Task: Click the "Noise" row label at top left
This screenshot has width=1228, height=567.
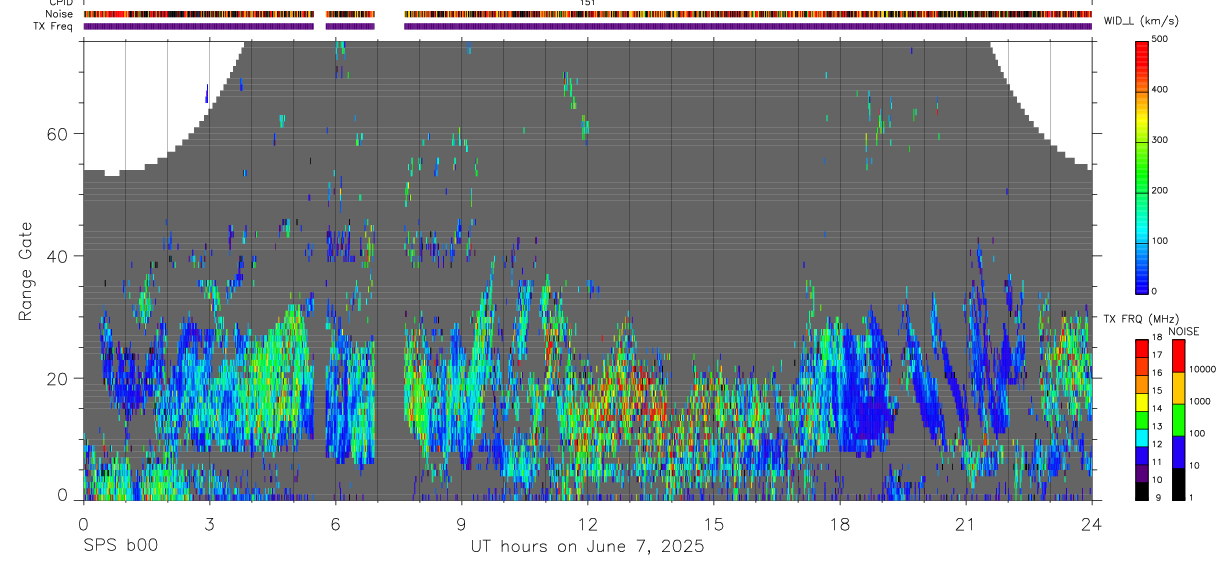Action: 60,15
